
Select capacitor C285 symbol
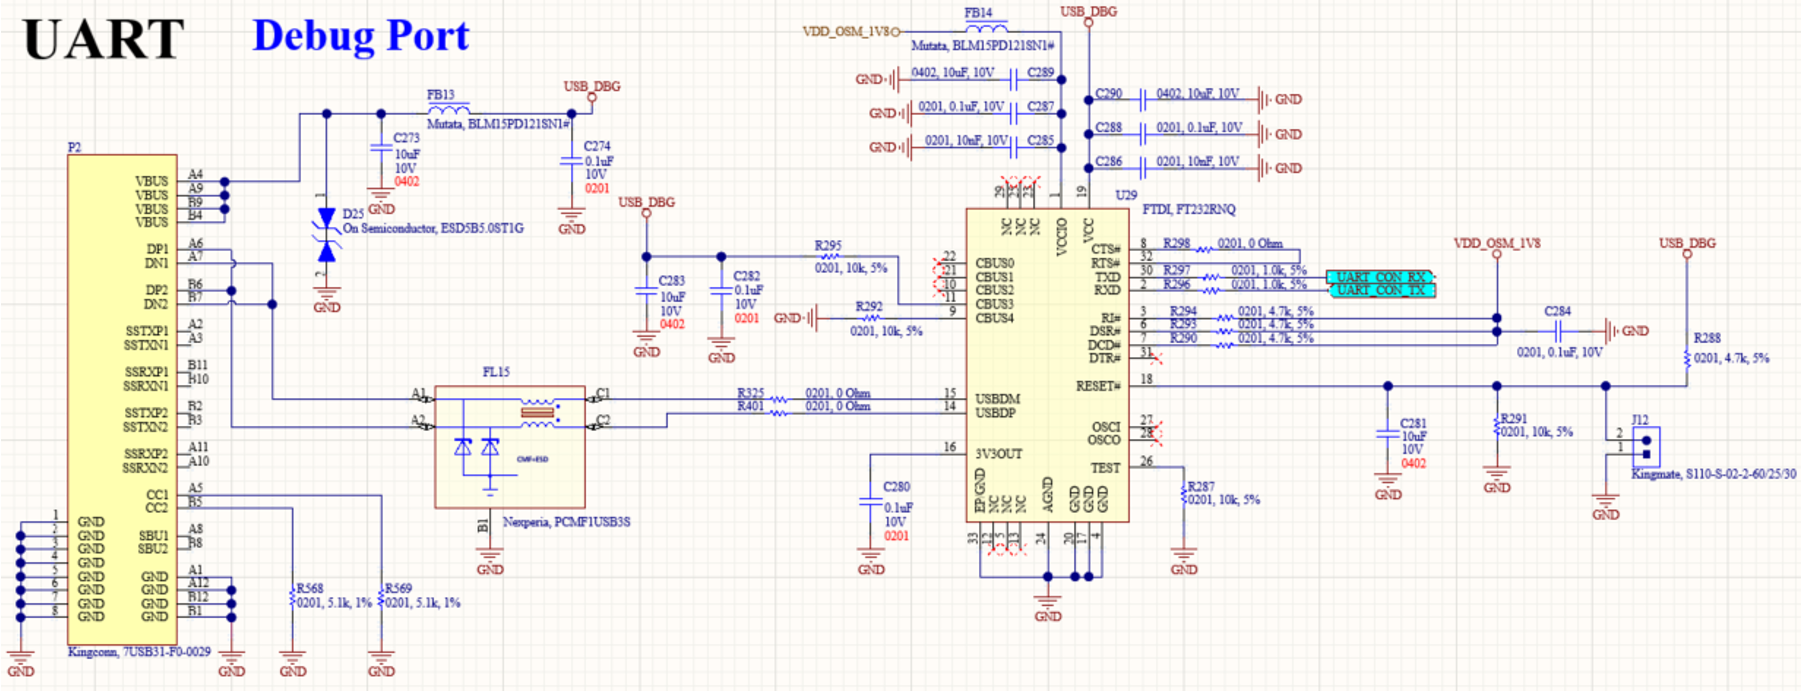pyautogui.click(x=1014, y=147)
